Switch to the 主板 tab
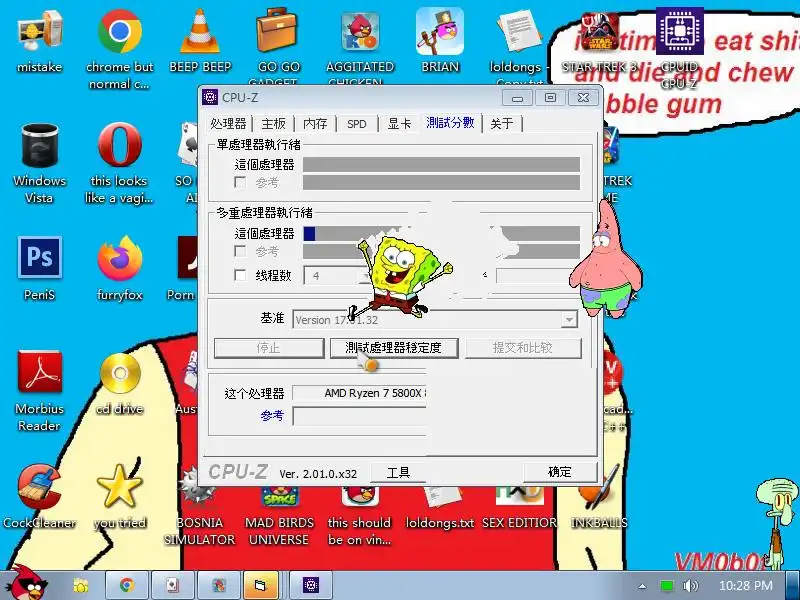 click(273, 123)
